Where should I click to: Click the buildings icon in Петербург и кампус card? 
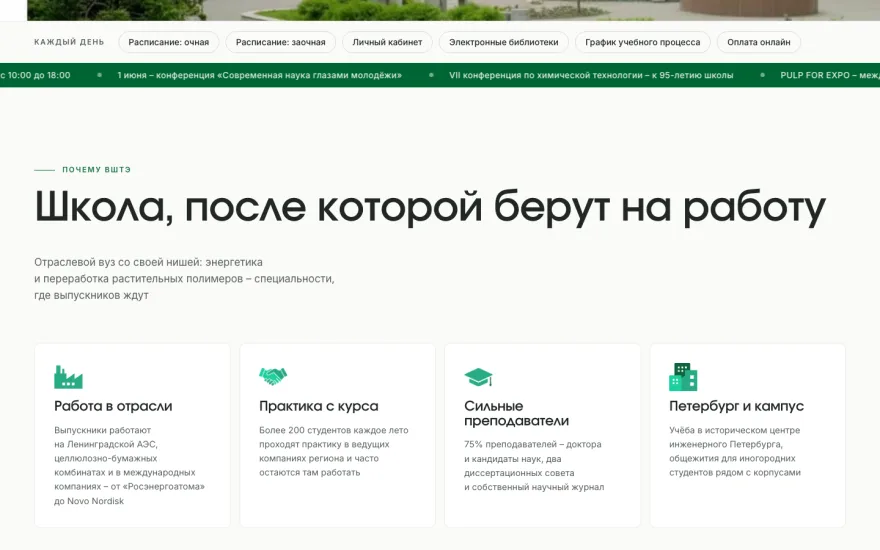tap(683, 377)
